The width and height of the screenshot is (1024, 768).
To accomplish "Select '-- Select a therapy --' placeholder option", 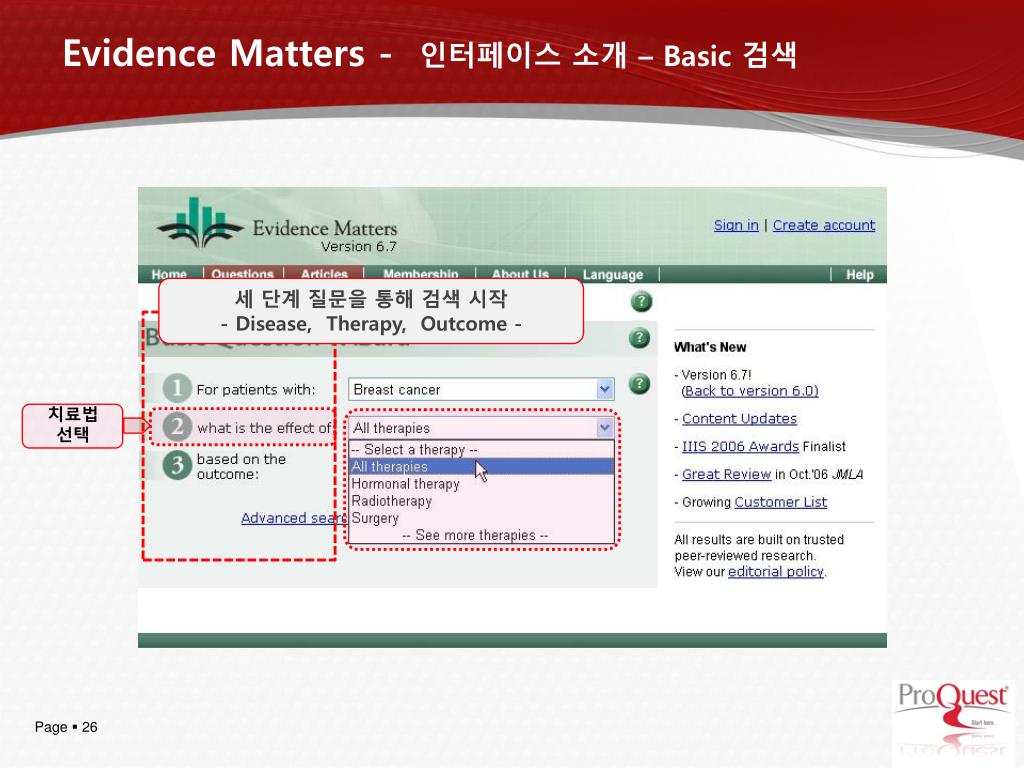I will click(481, 449).
